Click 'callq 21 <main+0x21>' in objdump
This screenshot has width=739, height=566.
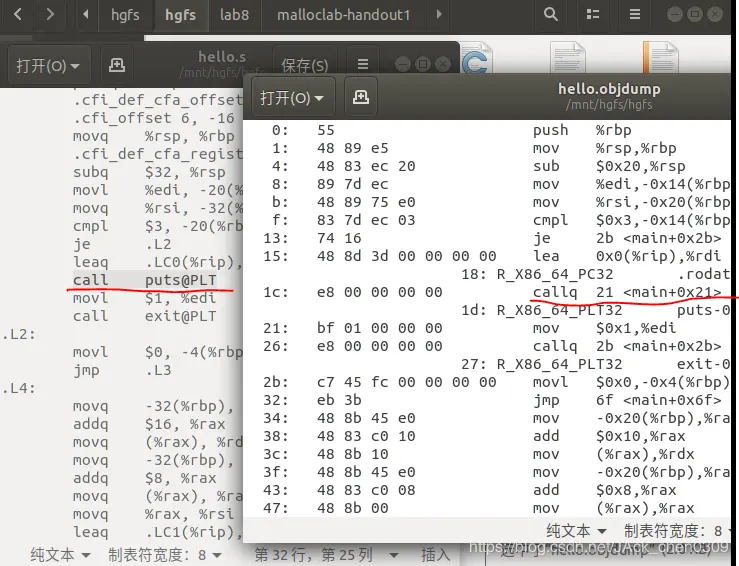[x=627, y=292]
